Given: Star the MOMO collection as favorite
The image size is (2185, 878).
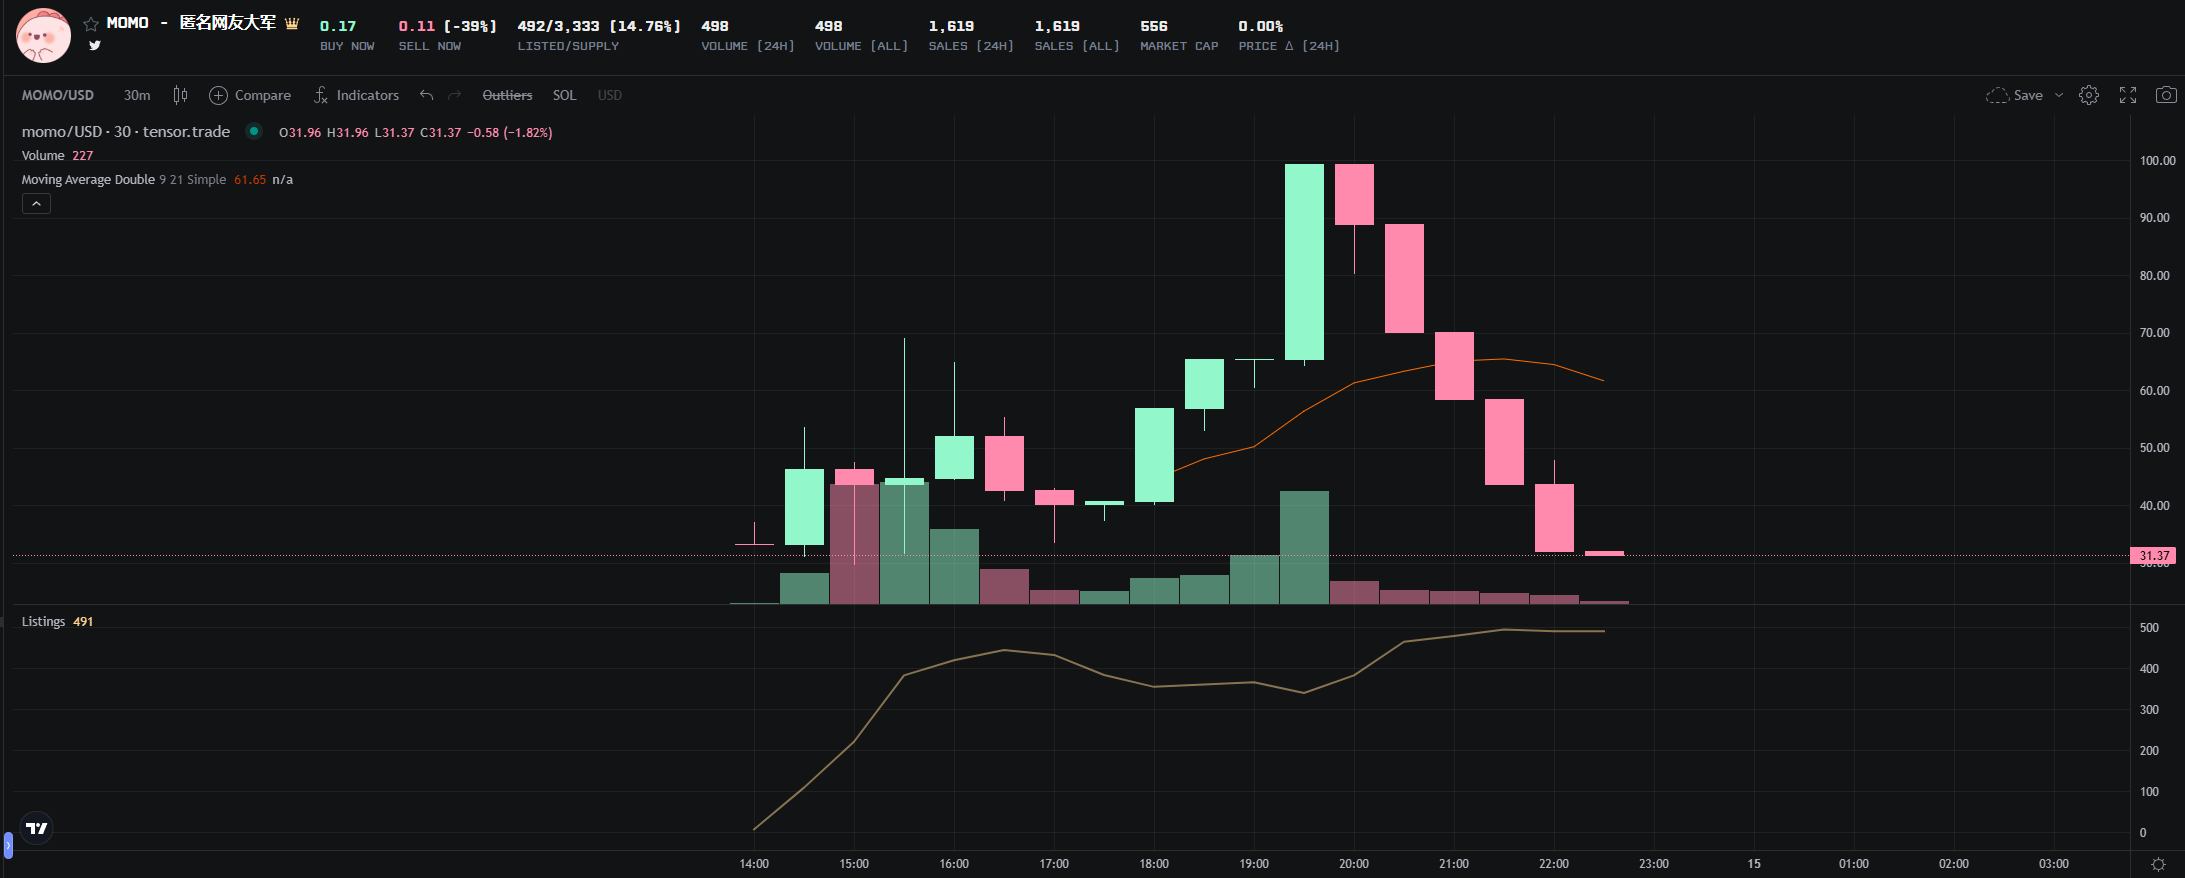Looking at the screenshot, I should (x=91, y=23).
